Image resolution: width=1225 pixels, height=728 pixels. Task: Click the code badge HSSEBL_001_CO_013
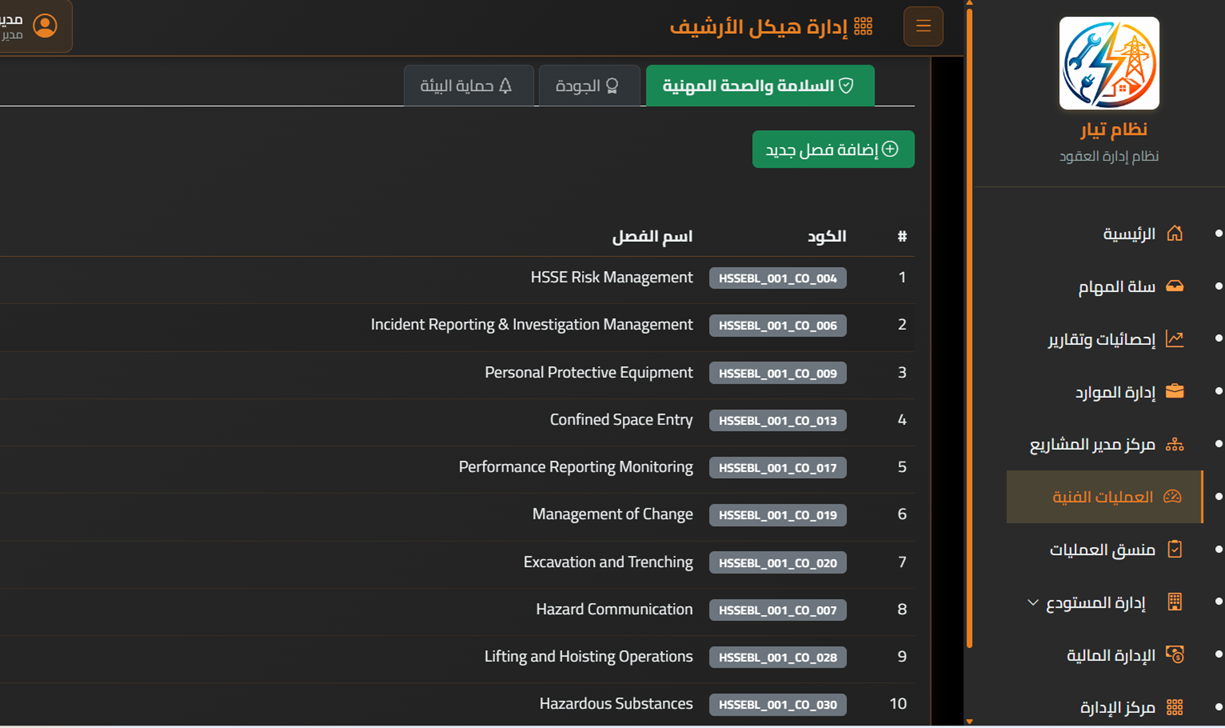tap(778, 420)
